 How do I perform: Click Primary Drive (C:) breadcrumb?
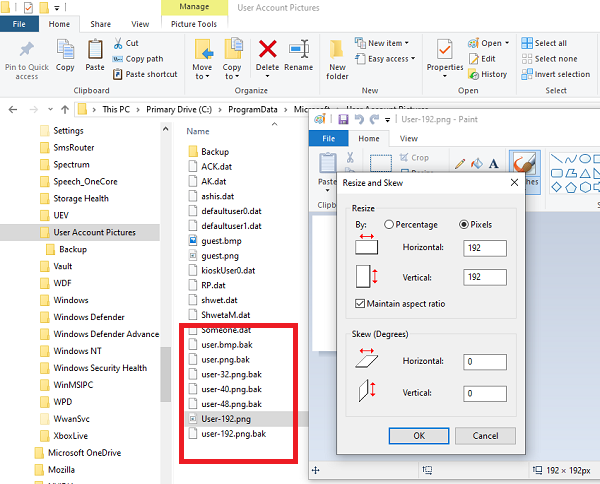(x=179, y=110)
